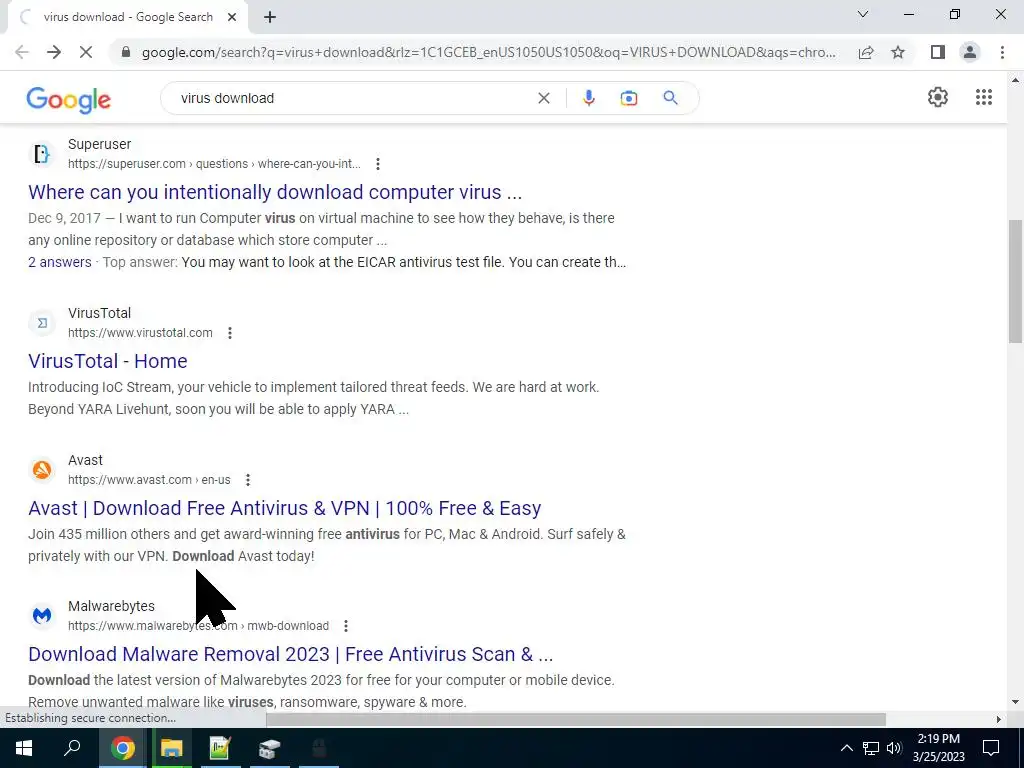The image size is (1024, 768).
Task: Open more options for Superuser result
Action: [x=377, y=164]
